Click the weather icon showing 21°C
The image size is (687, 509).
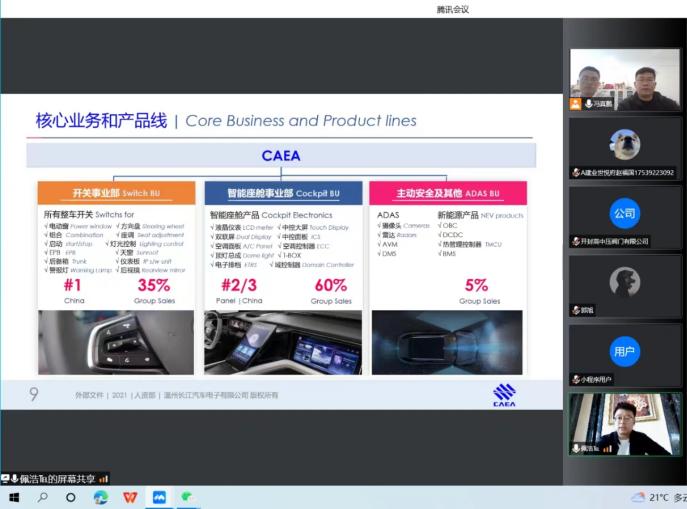click(638, 497)
